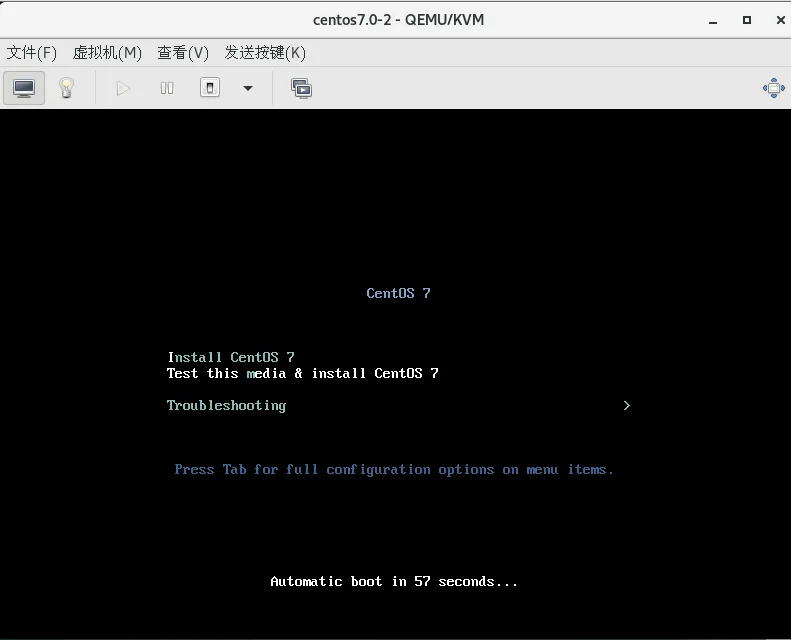Image resolution: width=791 pixels, height=640 pixels.
Task: Open the 查看(V) menu
Action: [183, 52]
